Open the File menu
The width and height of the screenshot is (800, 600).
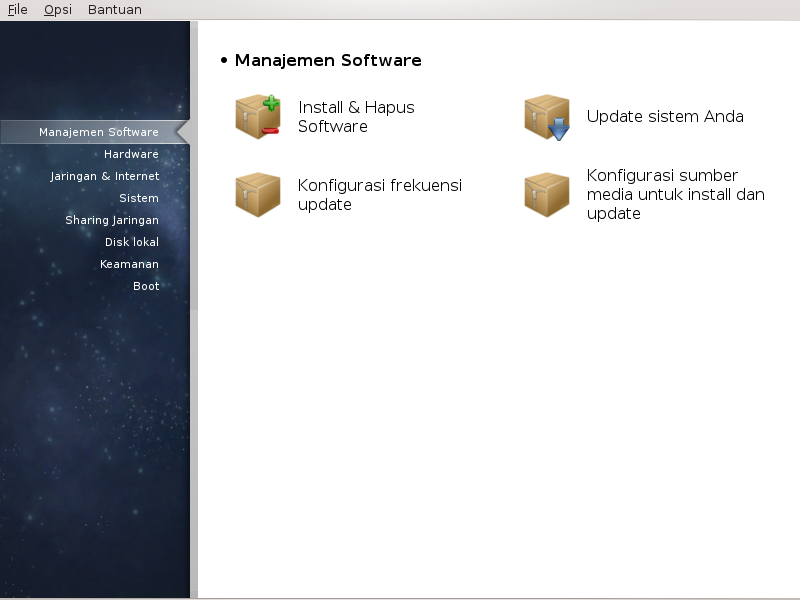tap(17, 10)
